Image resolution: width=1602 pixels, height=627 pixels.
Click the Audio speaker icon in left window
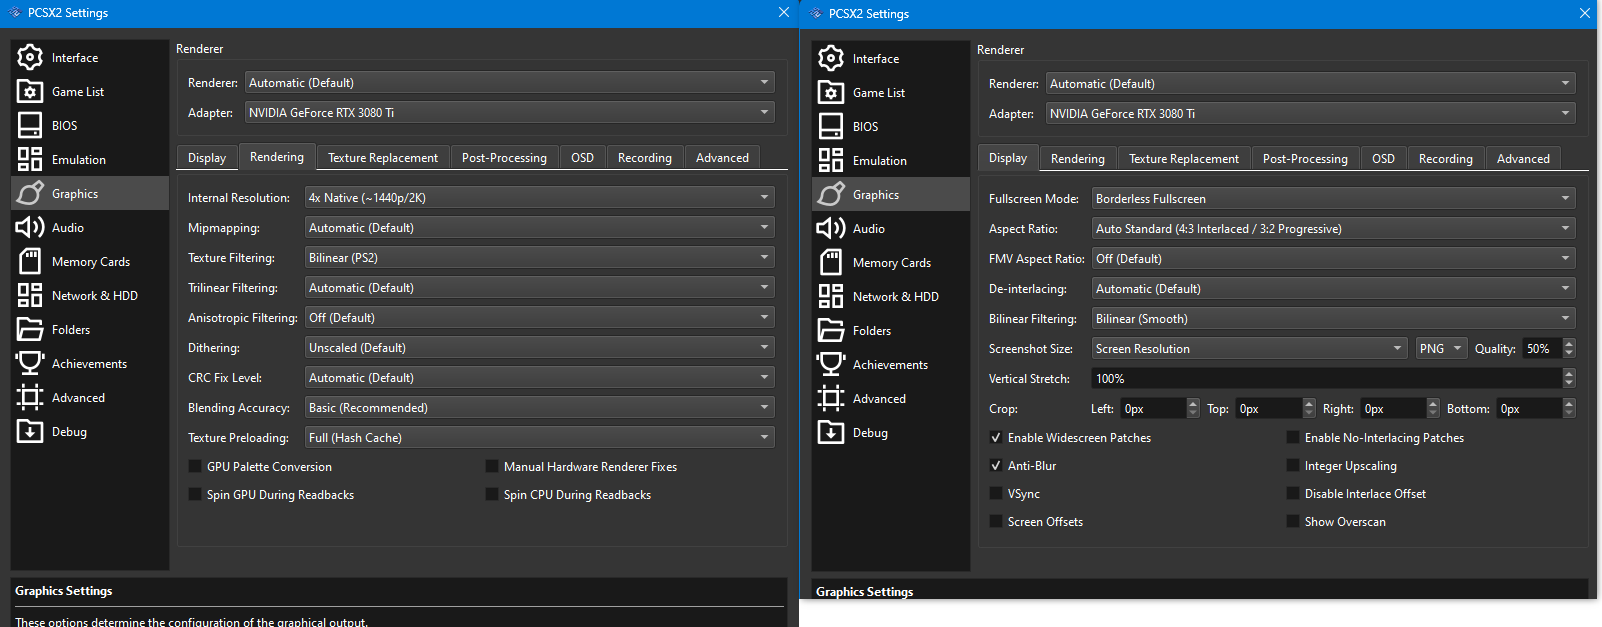30,227
